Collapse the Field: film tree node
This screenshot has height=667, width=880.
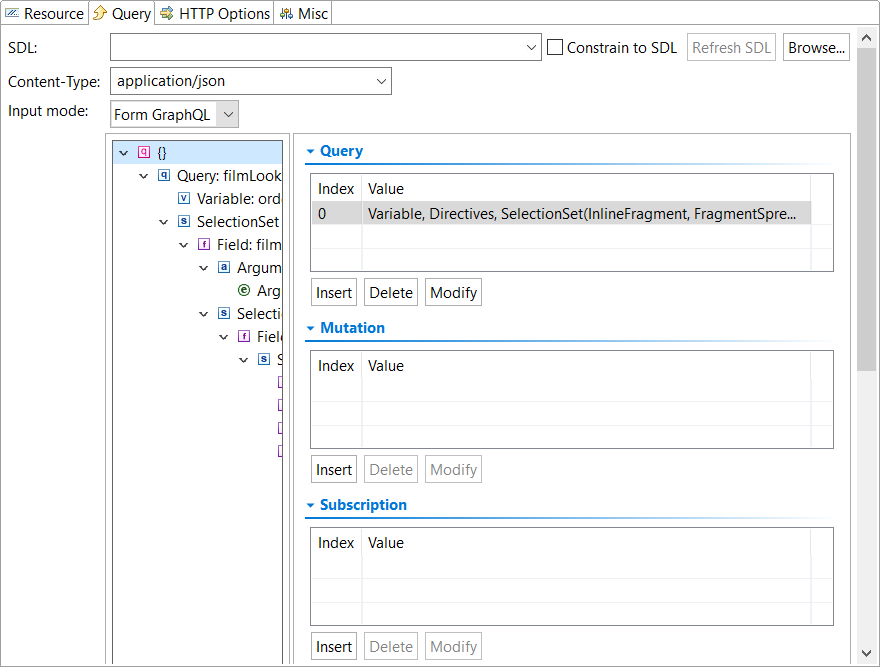184,245
